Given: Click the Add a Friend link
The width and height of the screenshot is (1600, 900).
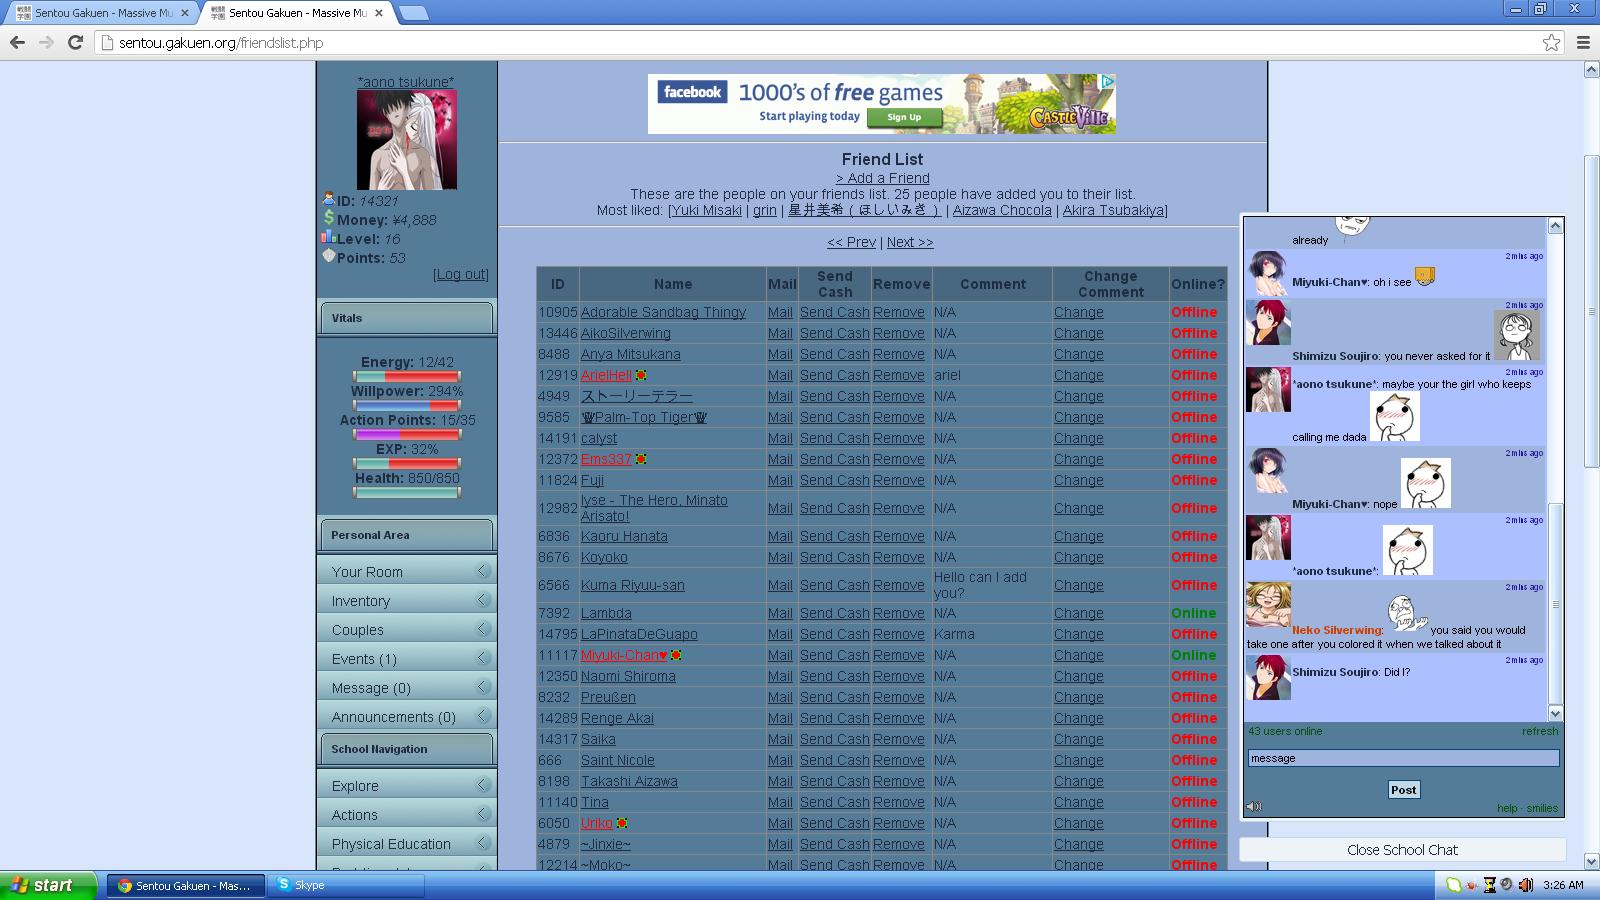Looking at the screenshot, I should [883, 178].
